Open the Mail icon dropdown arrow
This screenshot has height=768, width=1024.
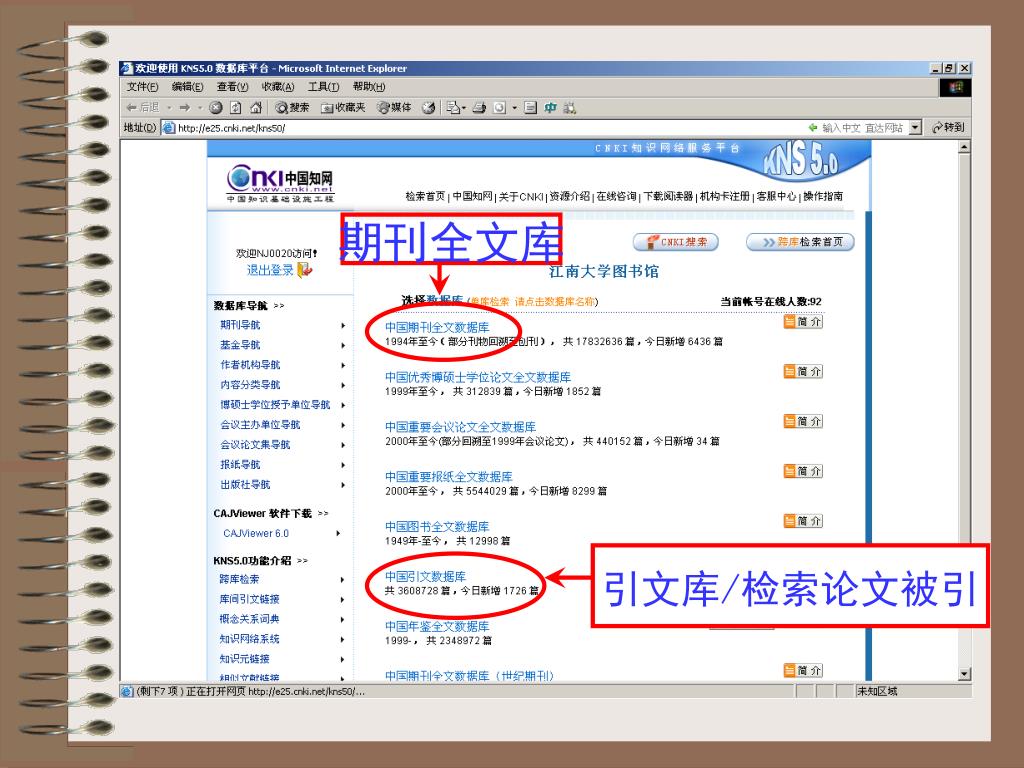coord(464,108)
